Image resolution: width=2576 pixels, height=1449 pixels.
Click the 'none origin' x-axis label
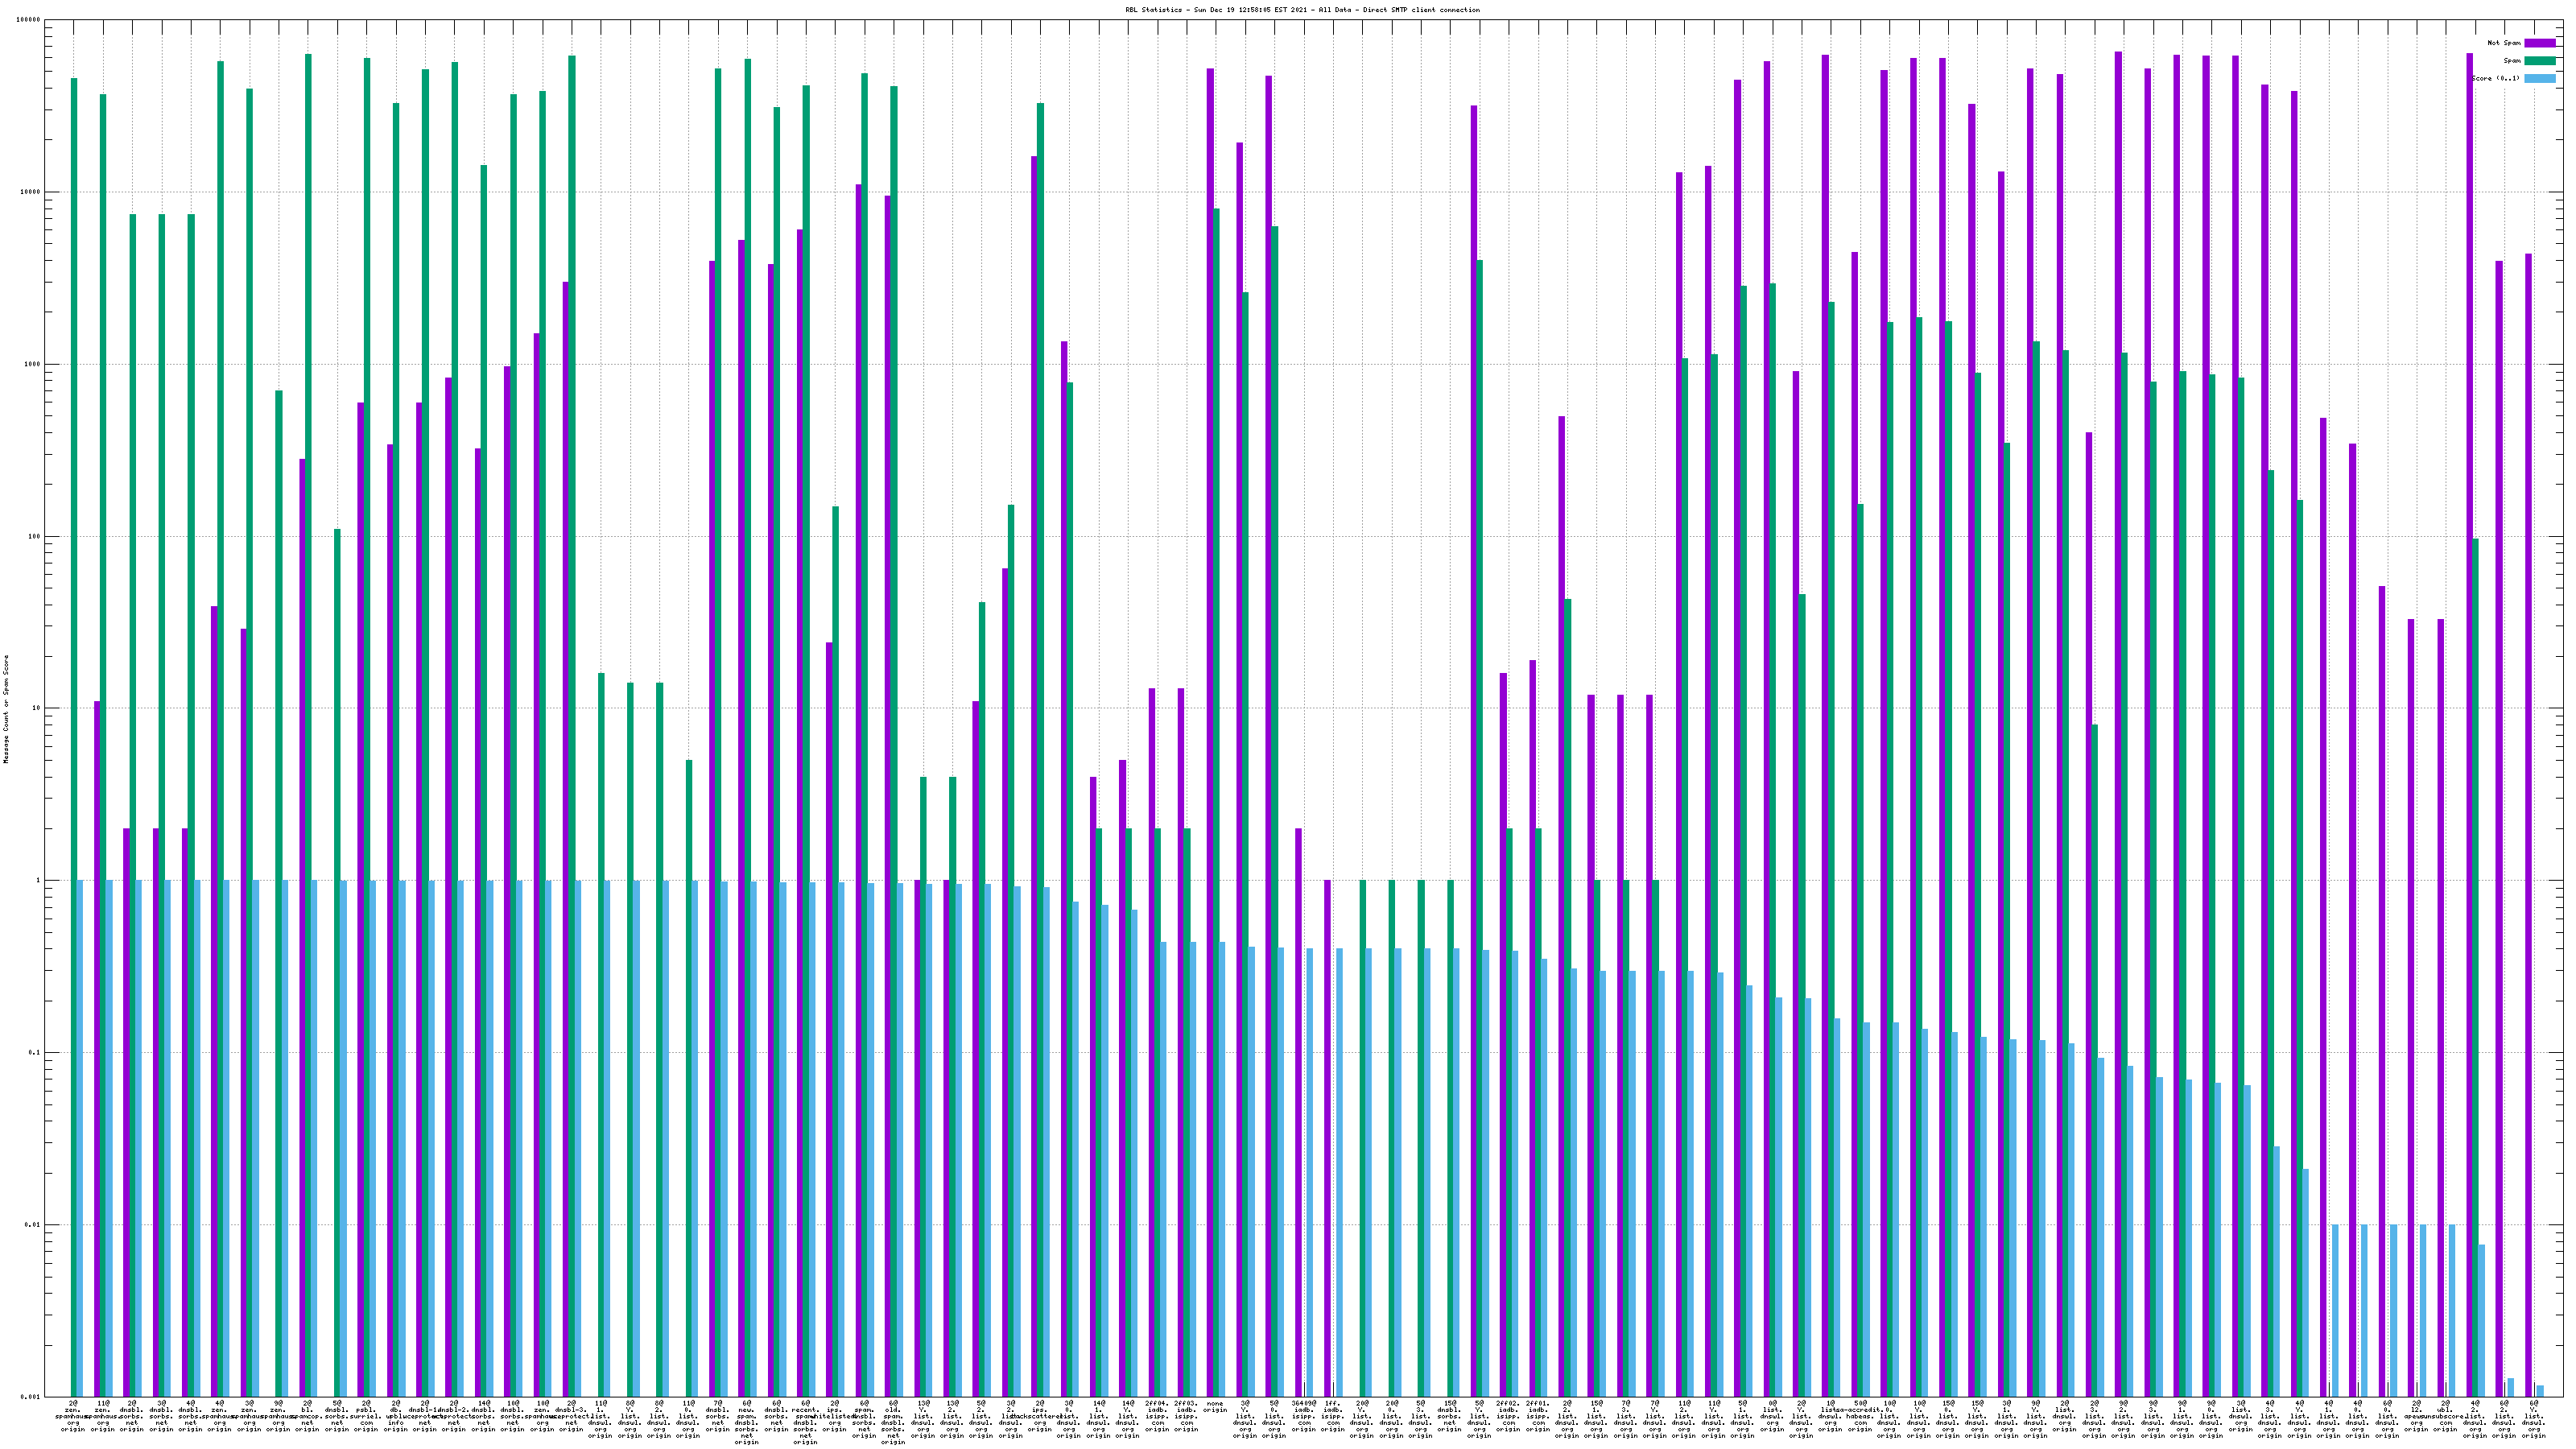coord(1215,1407)
